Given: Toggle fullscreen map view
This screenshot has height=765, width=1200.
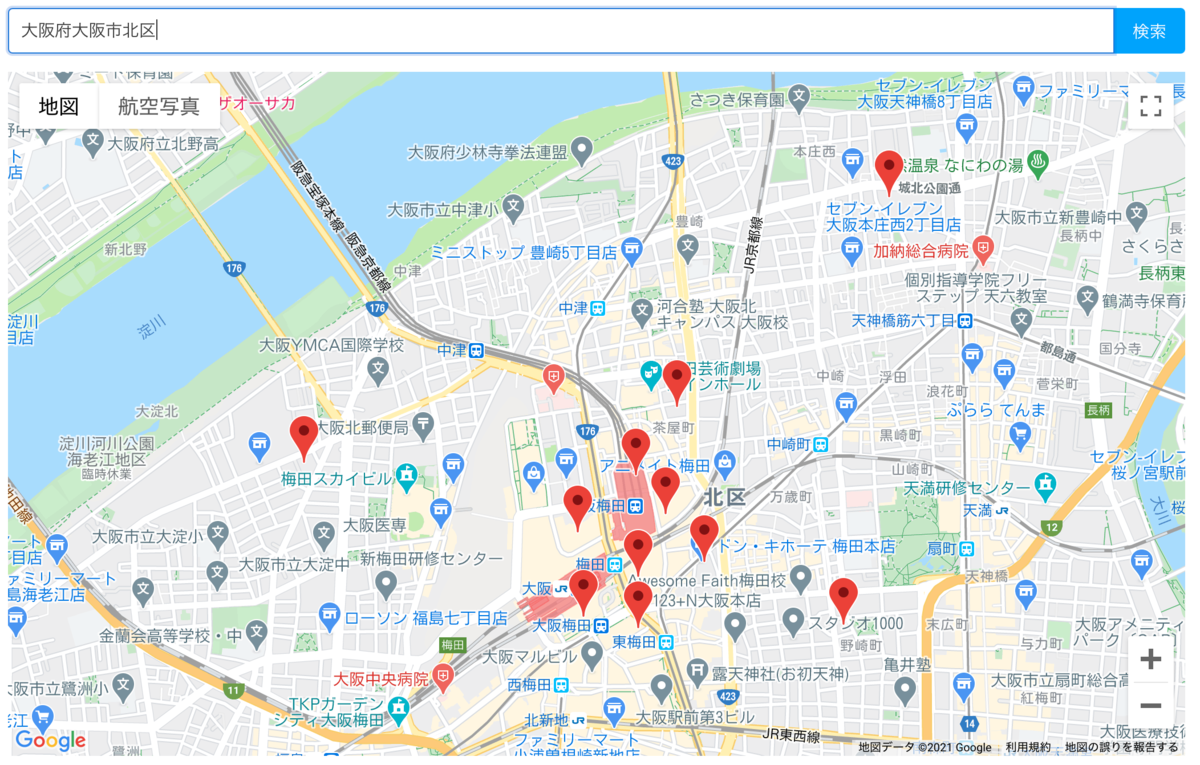Looking at the screenshot, I should coord(1151,106).
